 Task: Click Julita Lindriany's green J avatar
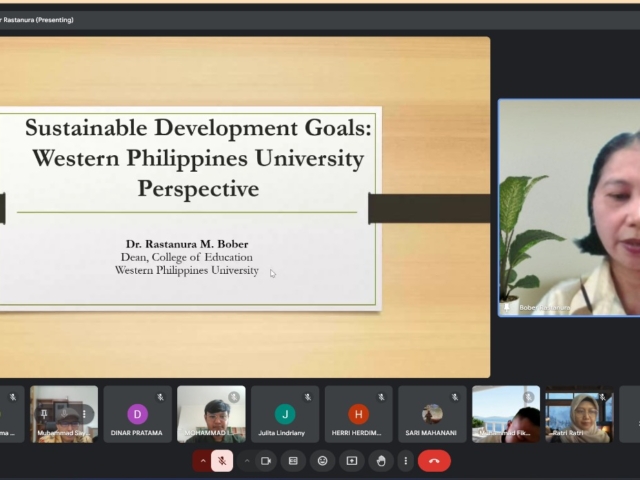(285, 414)
